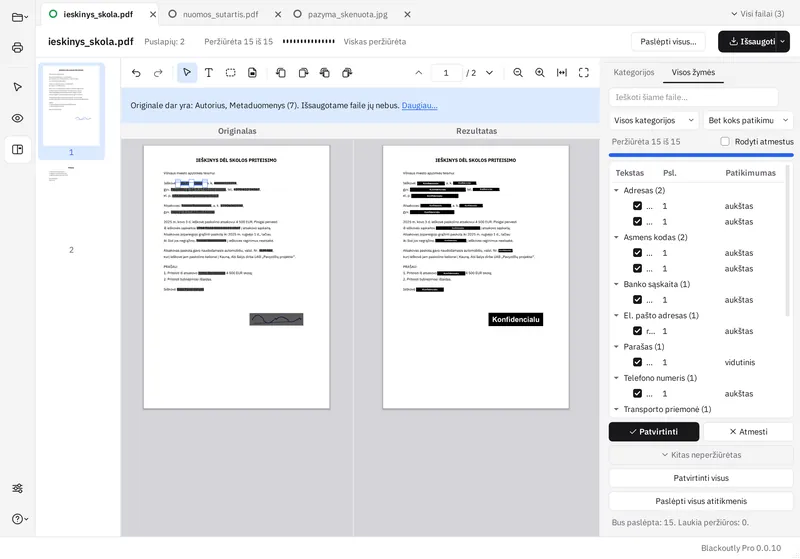Enter fullscreen view
Viewport: 800px width, 559px height.
pos(584,73)
